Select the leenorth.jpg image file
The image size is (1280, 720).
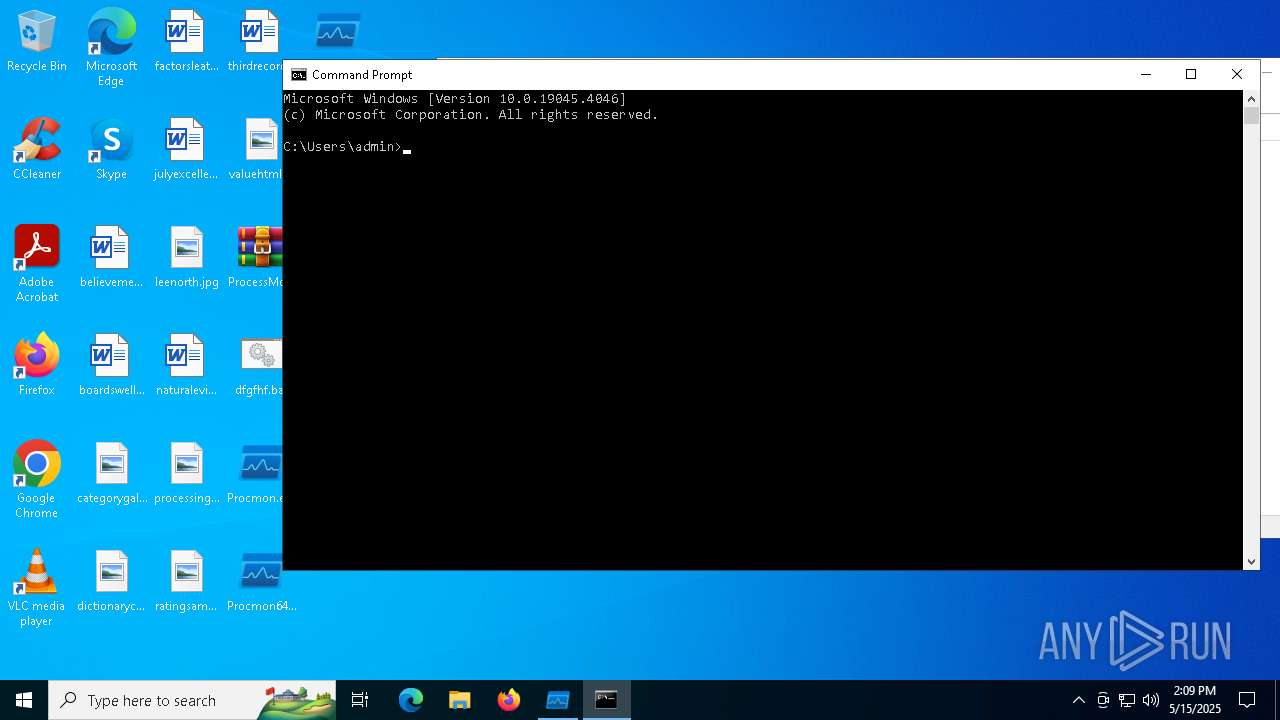[x=186, y=258]
